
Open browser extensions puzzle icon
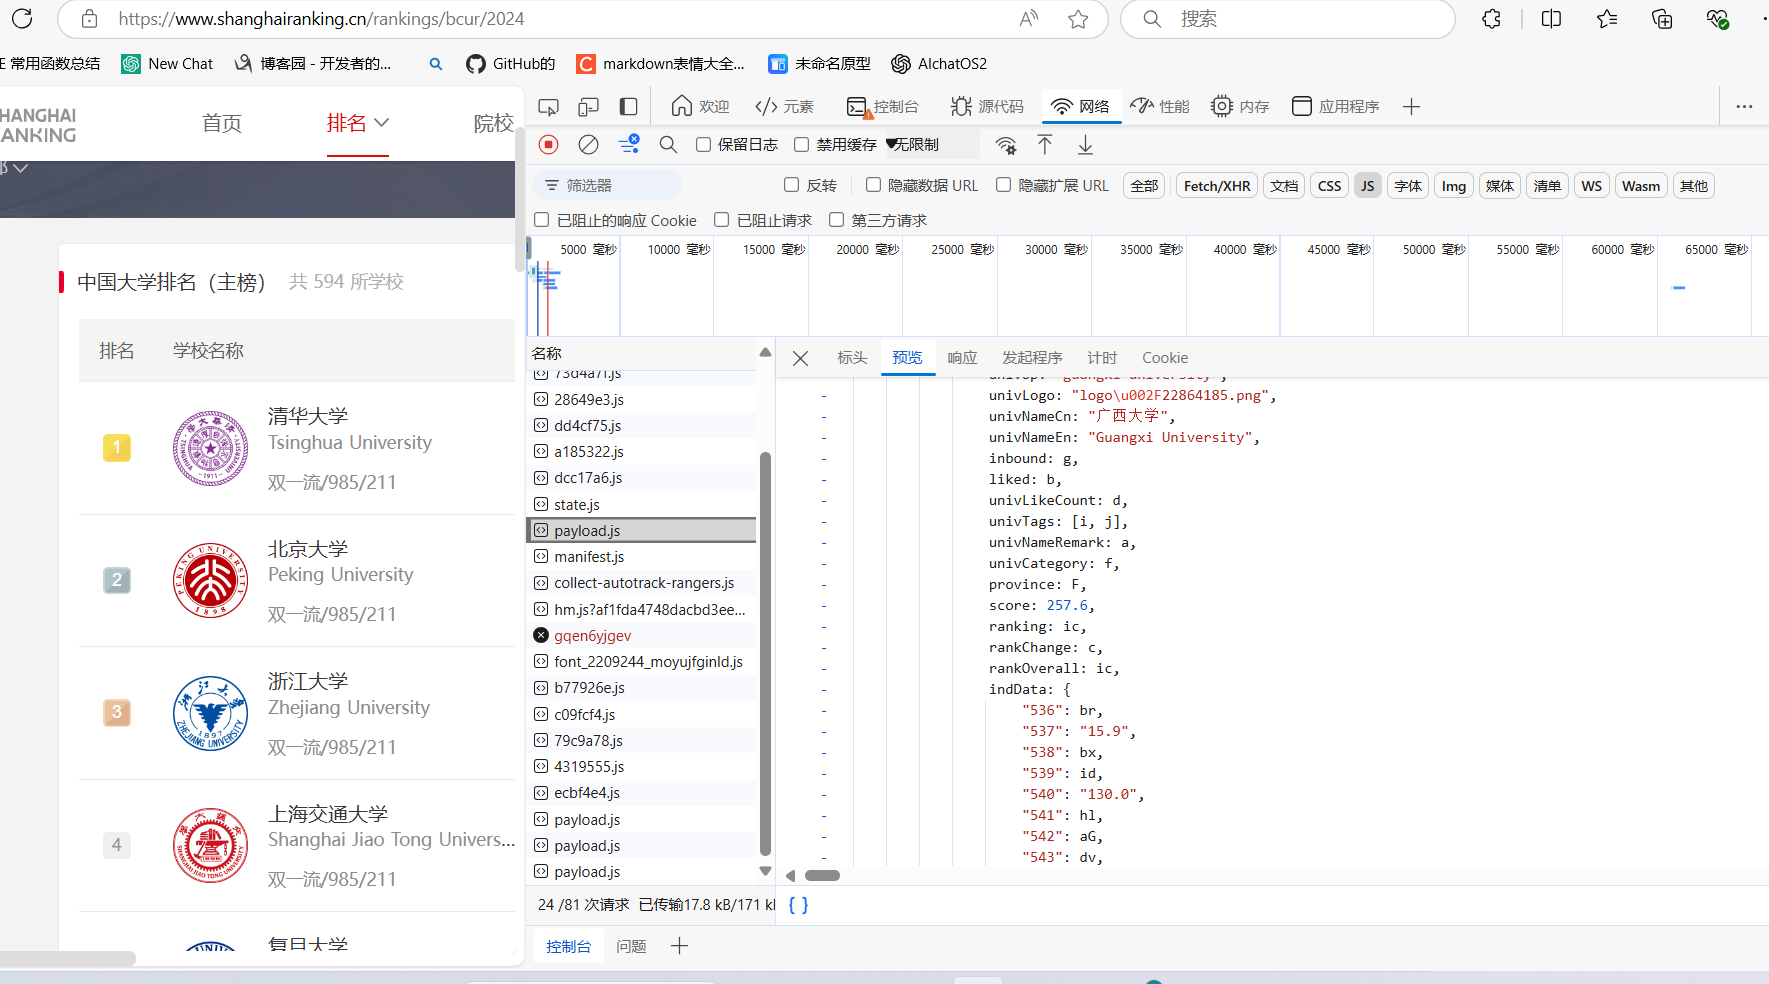1491,19
